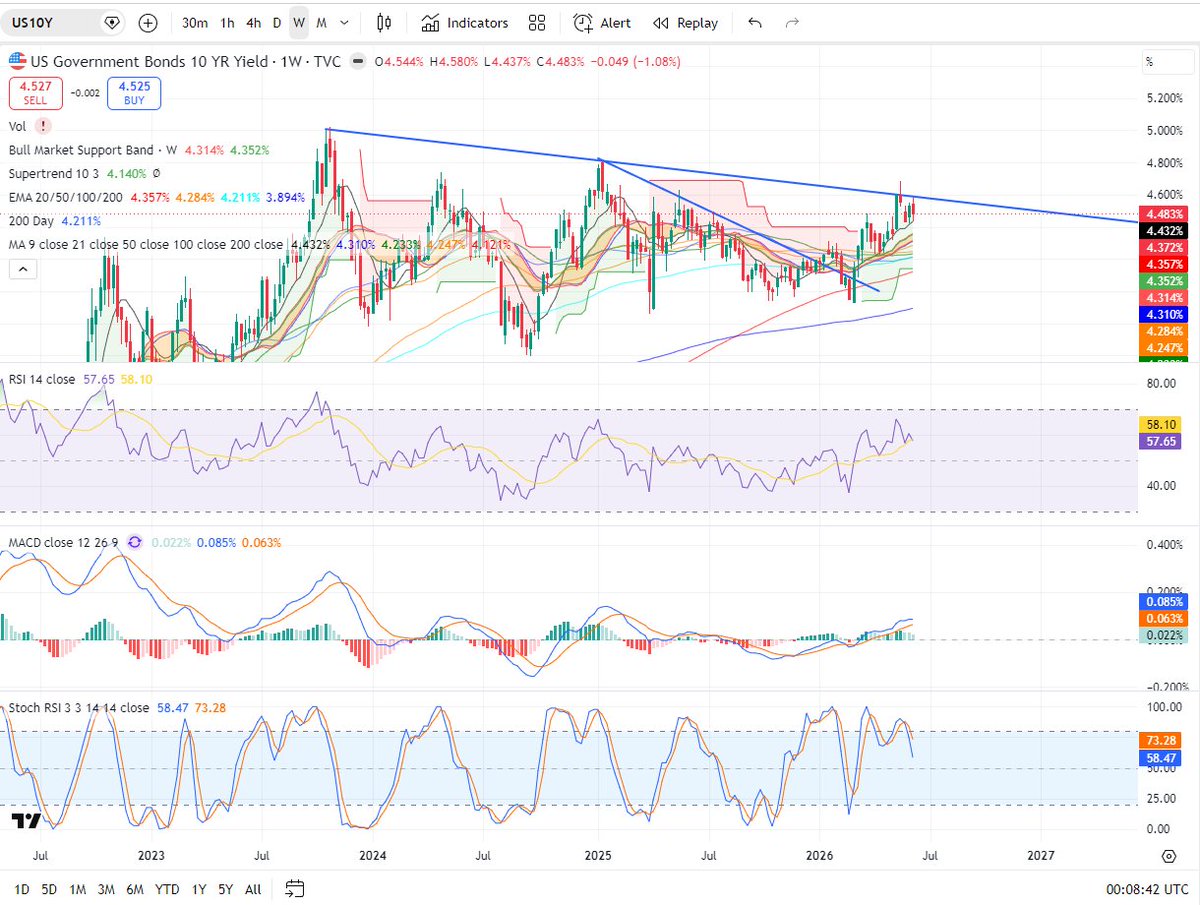Select the EMA 20/50/100/200 legend
The height and width of the screenshot is (905, 1200).
pos(67,197)
